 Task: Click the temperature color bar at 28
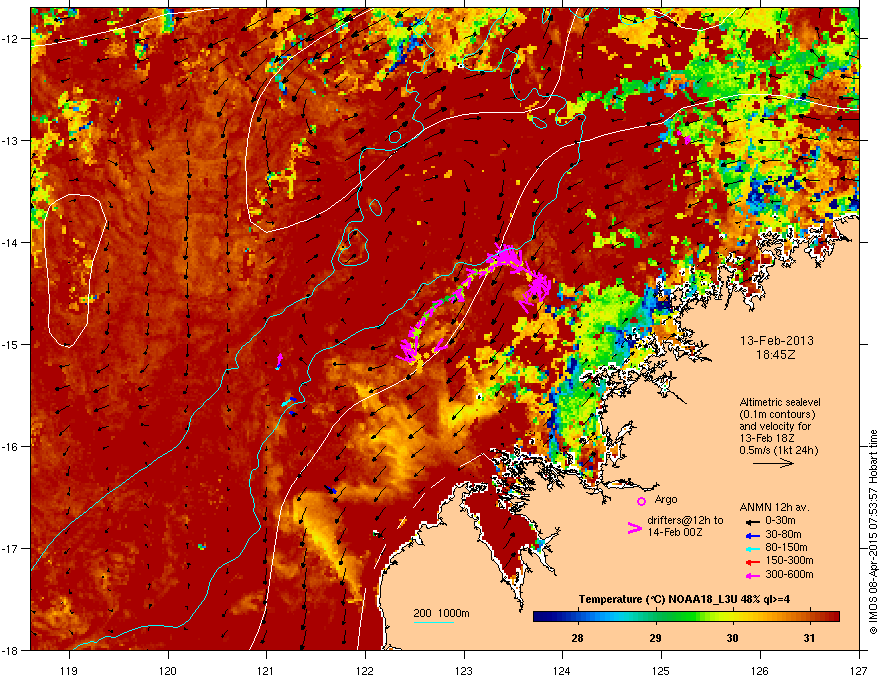[577, 617]
